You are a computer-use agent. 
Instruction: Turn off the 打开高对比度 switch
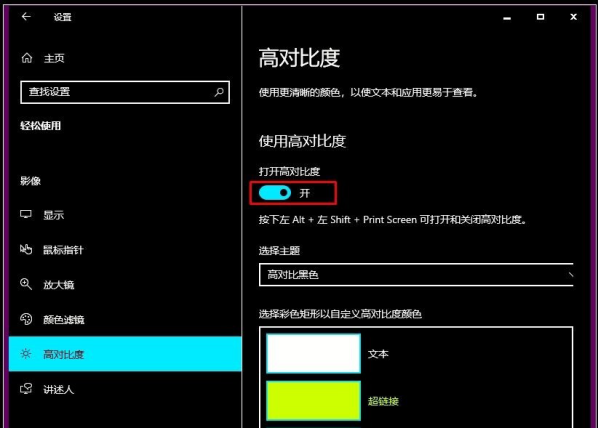[x=275, y=193]
